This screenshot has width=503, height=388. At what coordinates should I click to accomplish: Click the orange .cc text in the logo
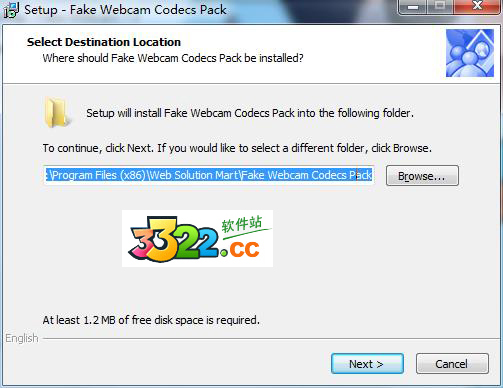pyautogui.click(x=240, y=249)
